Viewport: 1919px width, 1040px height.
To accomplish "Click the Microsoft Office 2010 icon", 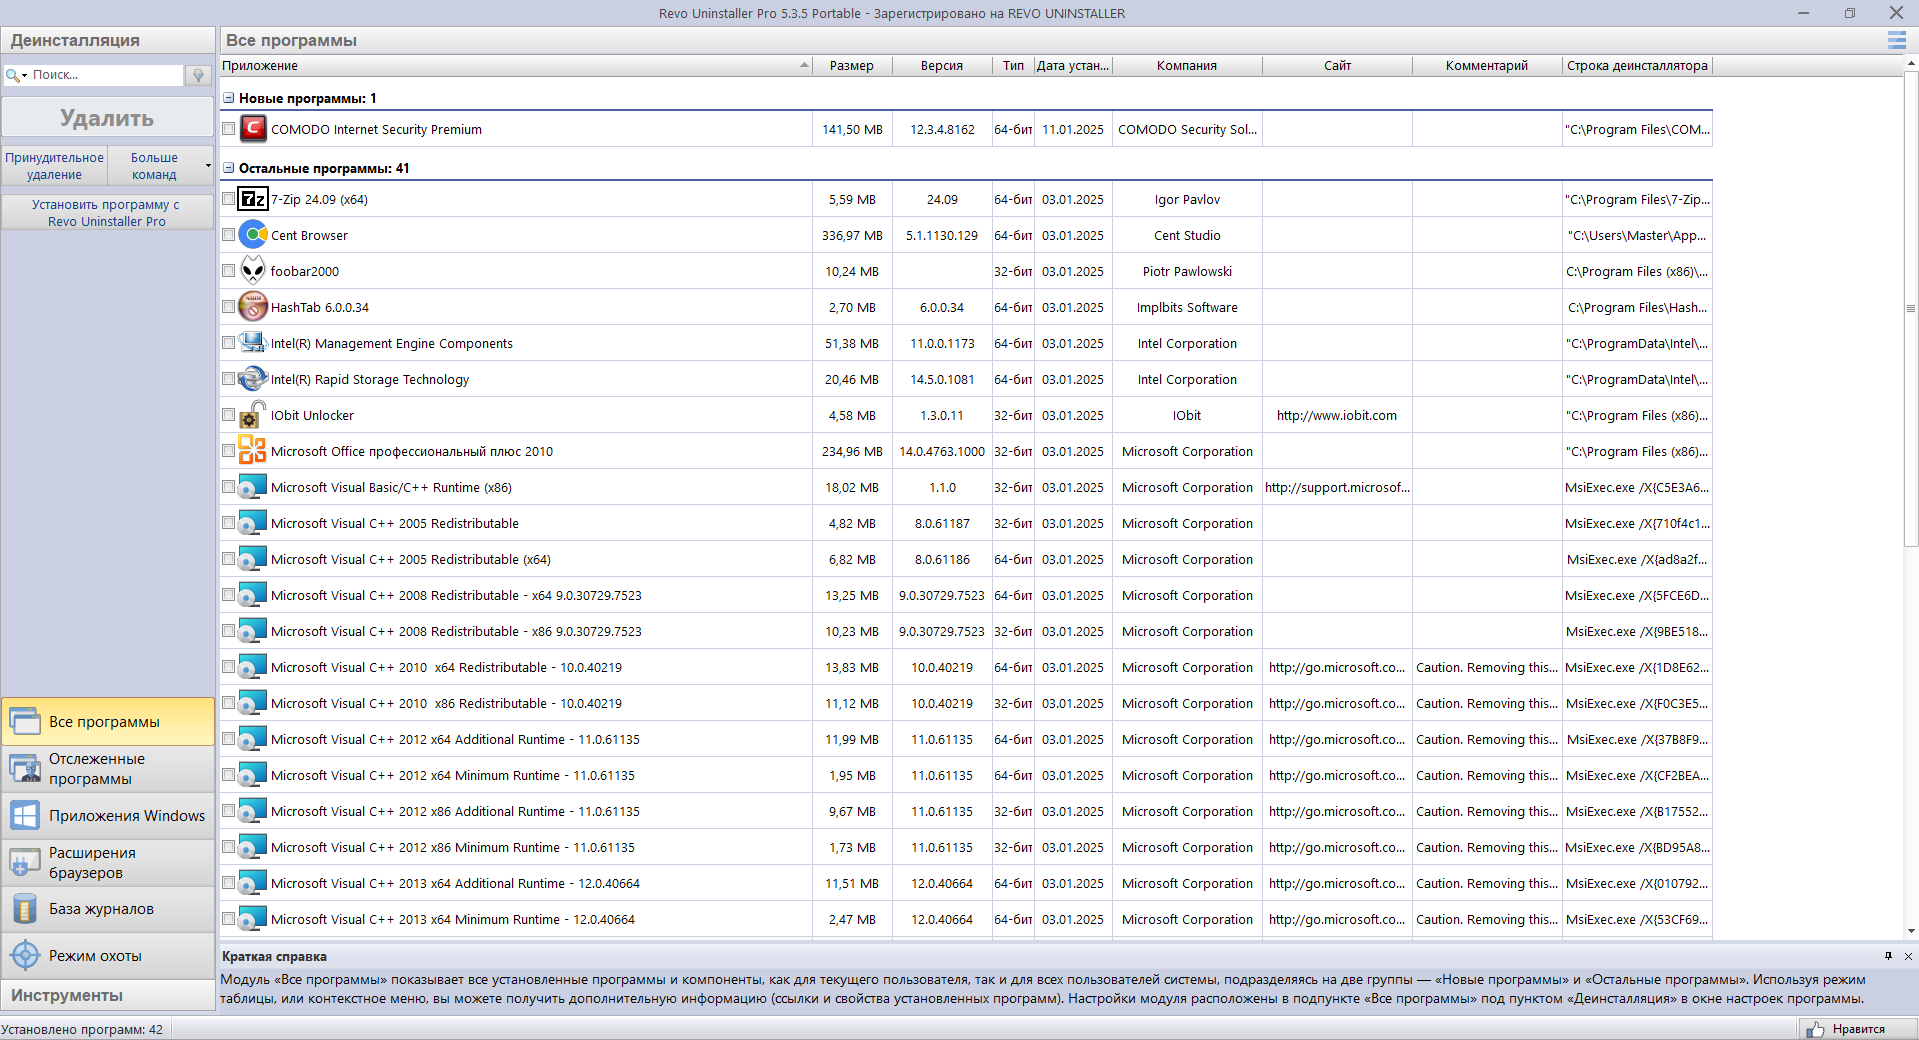I will (253, 451).
